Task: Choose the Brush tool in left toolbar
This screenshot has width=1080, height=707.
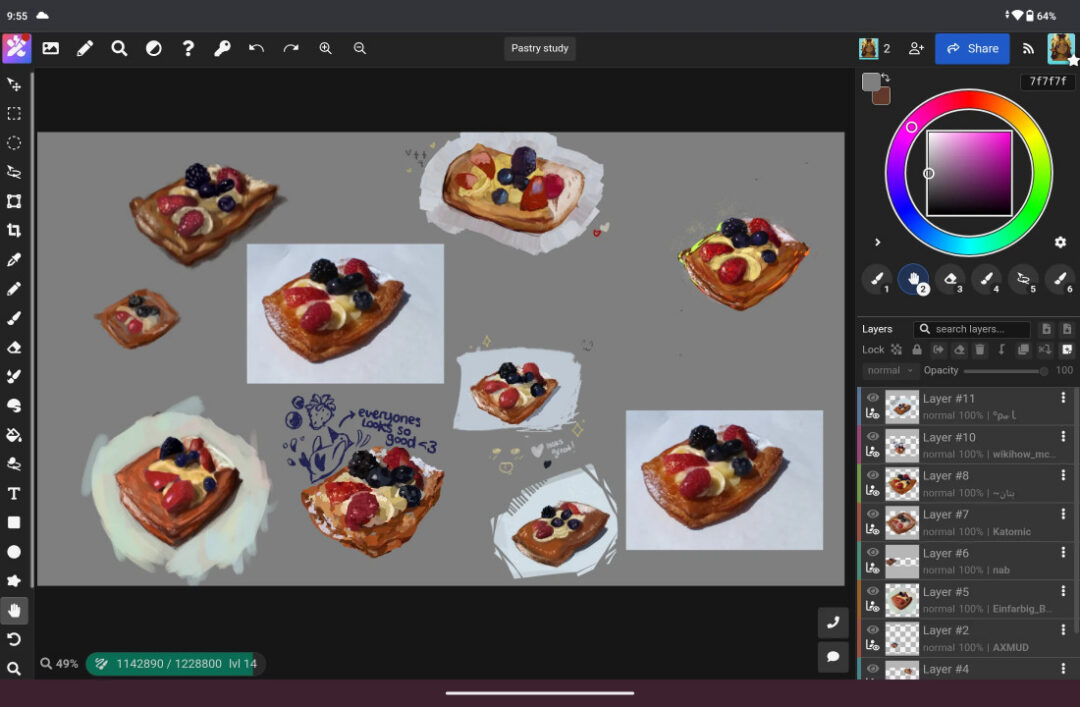Action: pyautogui.click(x=14, y=318)
